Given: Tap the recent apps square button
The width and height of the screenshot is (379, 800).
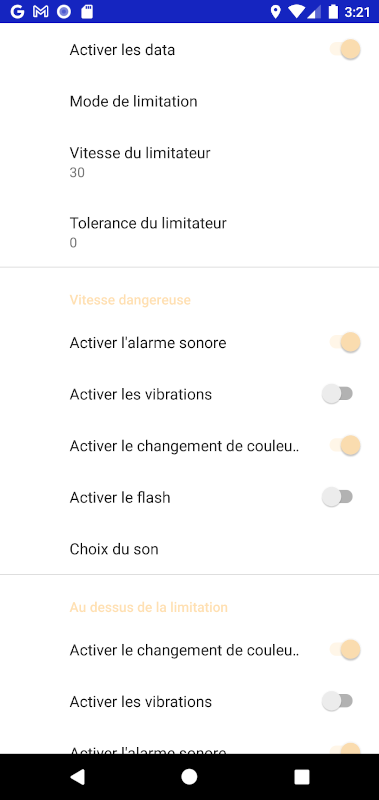Looking at the screenshot, I should tap(302, 777).
